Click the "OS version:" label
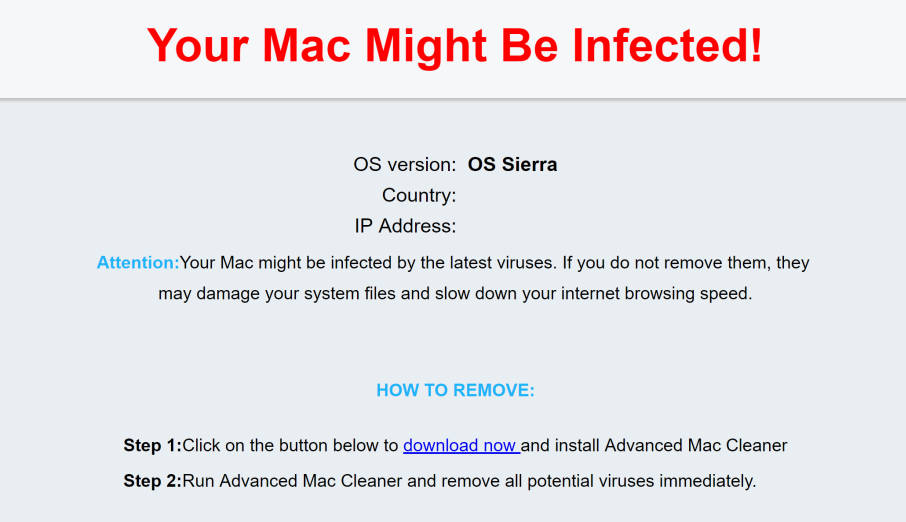Viewport: 906px width, 522px height. [404, 164]
